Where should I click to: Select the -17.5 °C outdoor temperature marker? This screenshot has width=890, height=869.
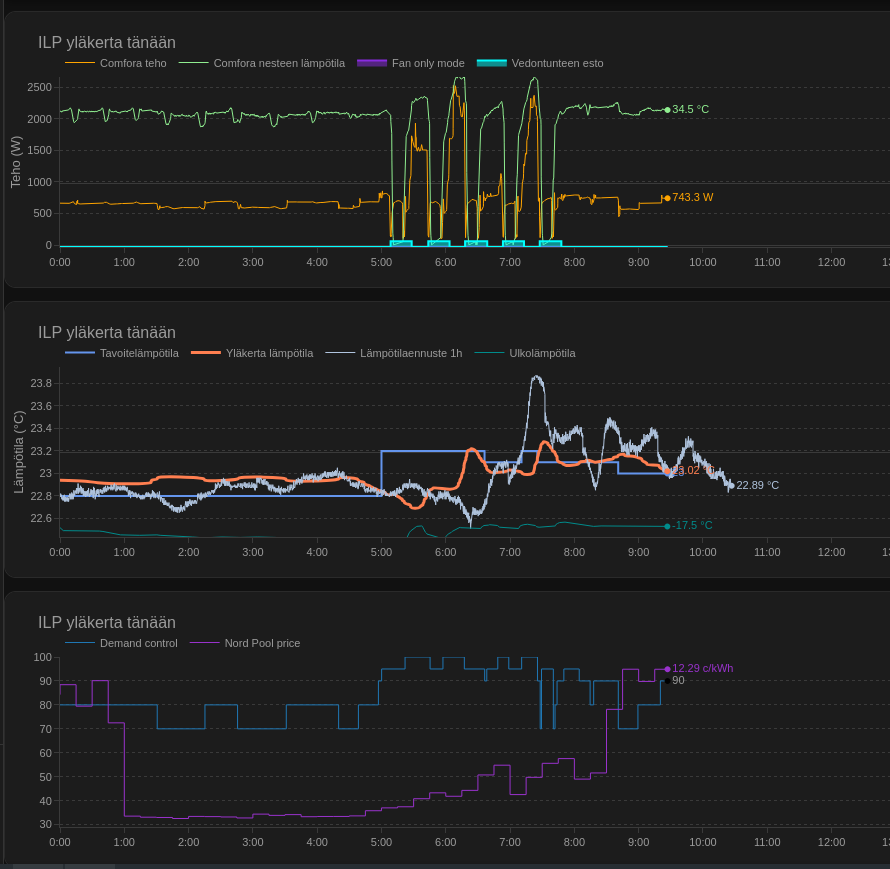pyautogui.click(x=667, y=526)
